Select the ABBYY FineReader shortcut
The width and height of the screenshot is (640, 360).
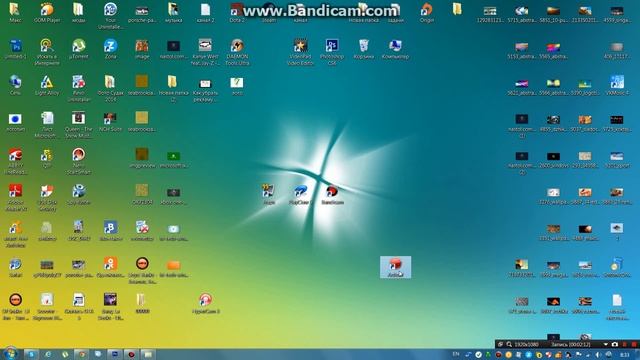click(x=15, y=161)
